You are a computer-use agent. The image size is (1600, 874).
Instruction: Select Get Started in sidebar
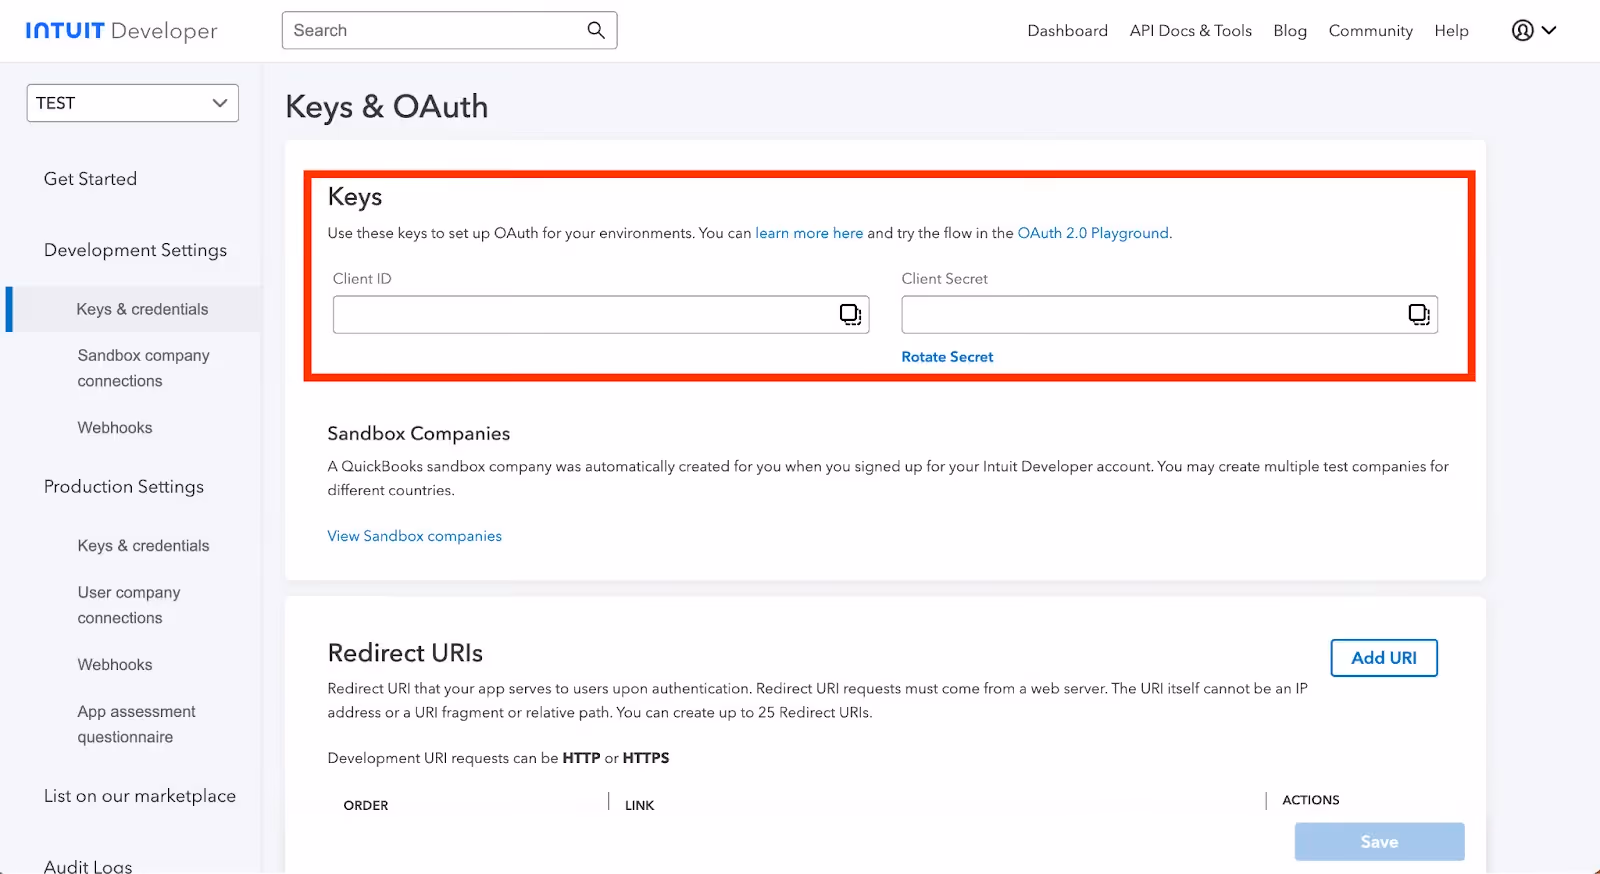[90, 179]
